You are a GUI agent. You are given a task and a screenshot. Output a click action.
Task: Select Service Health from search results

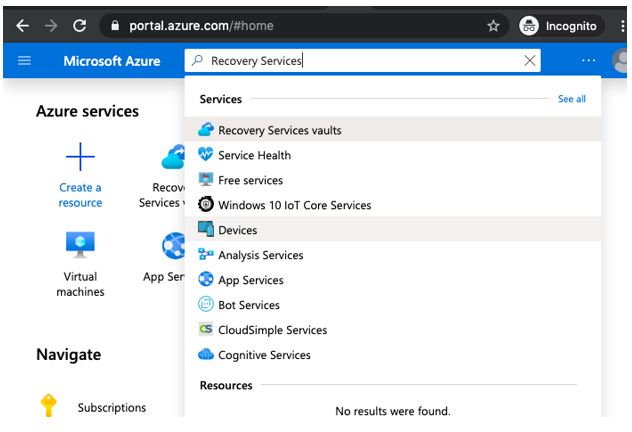[254, 155]
